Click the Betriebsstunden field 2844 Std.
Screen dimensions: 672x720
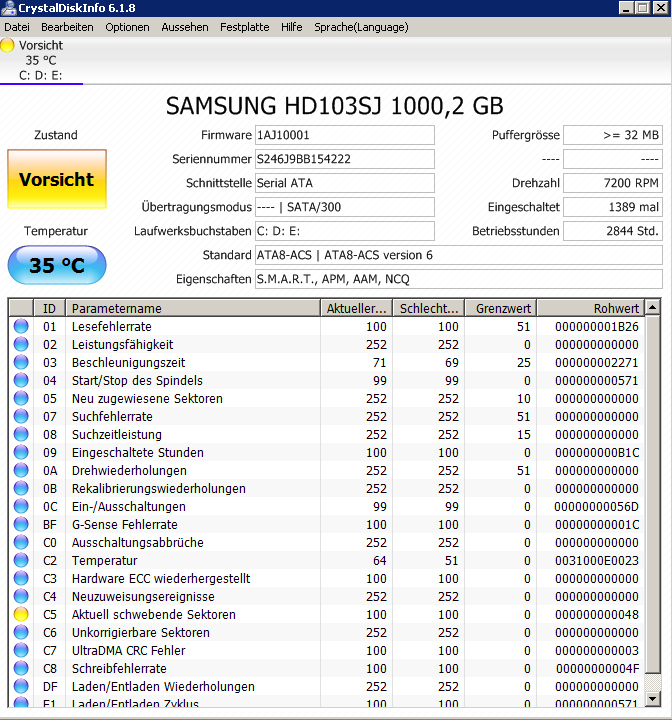[613, 231]
